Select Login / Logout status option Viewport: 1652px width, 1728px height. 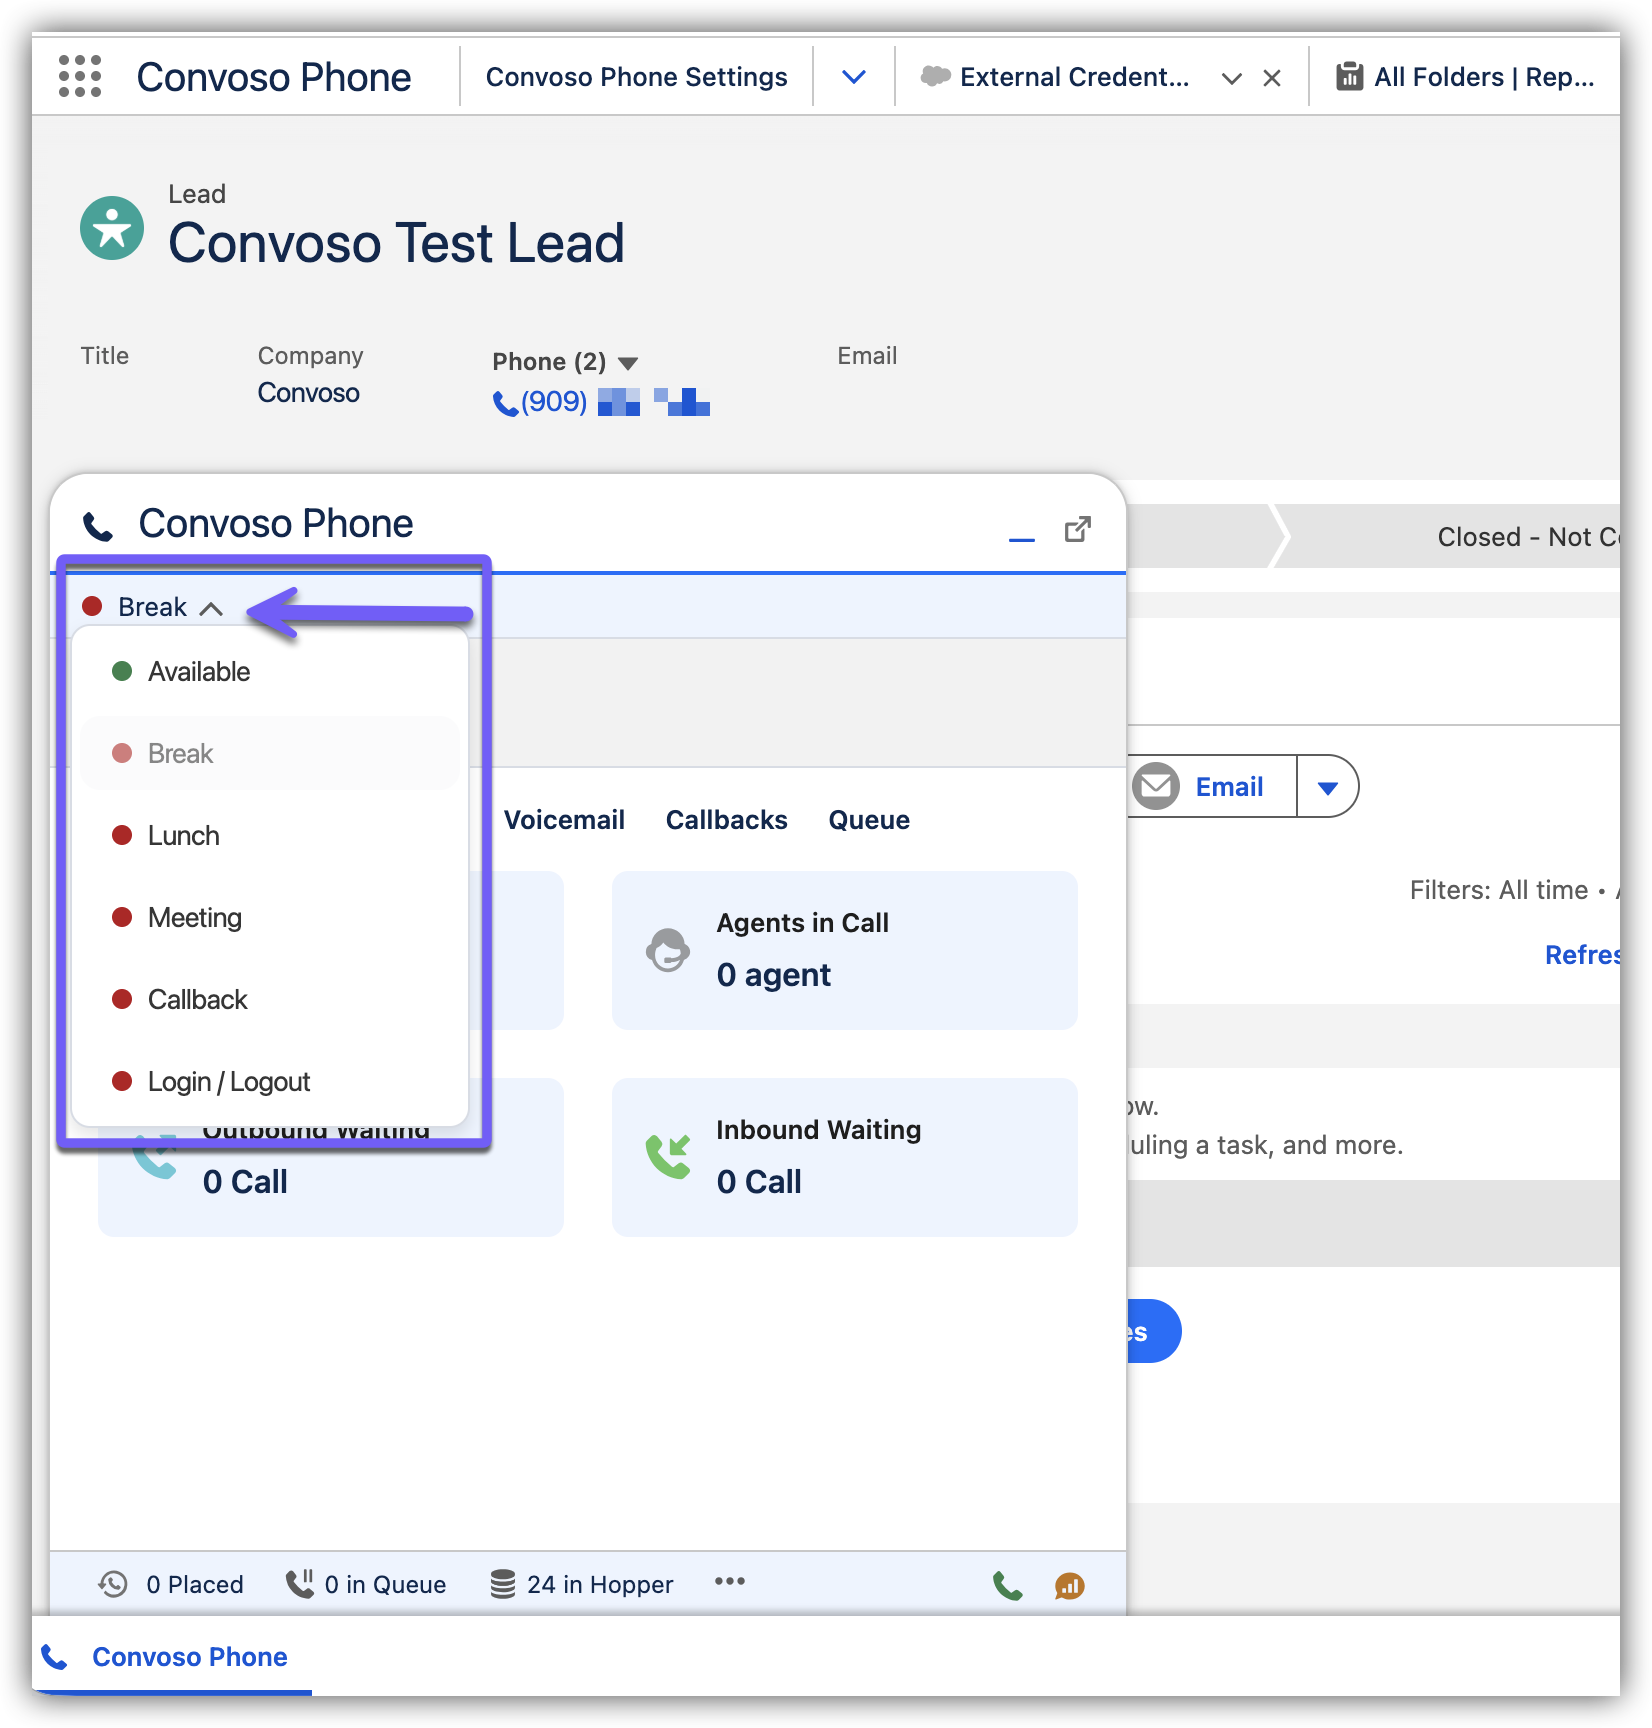coord(229,1082)
